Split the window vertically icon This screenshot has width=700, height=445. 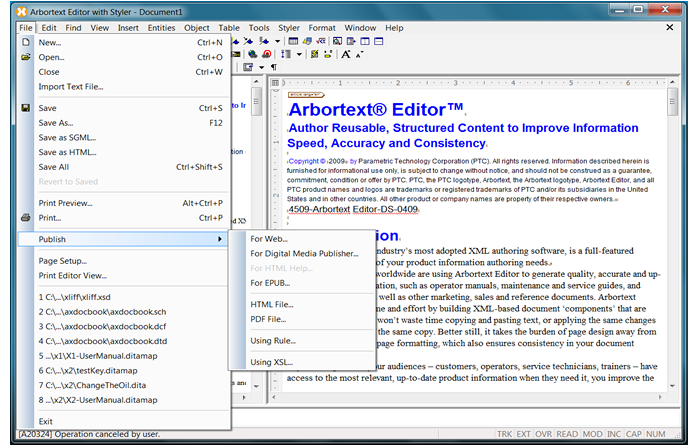click(365, 42)
